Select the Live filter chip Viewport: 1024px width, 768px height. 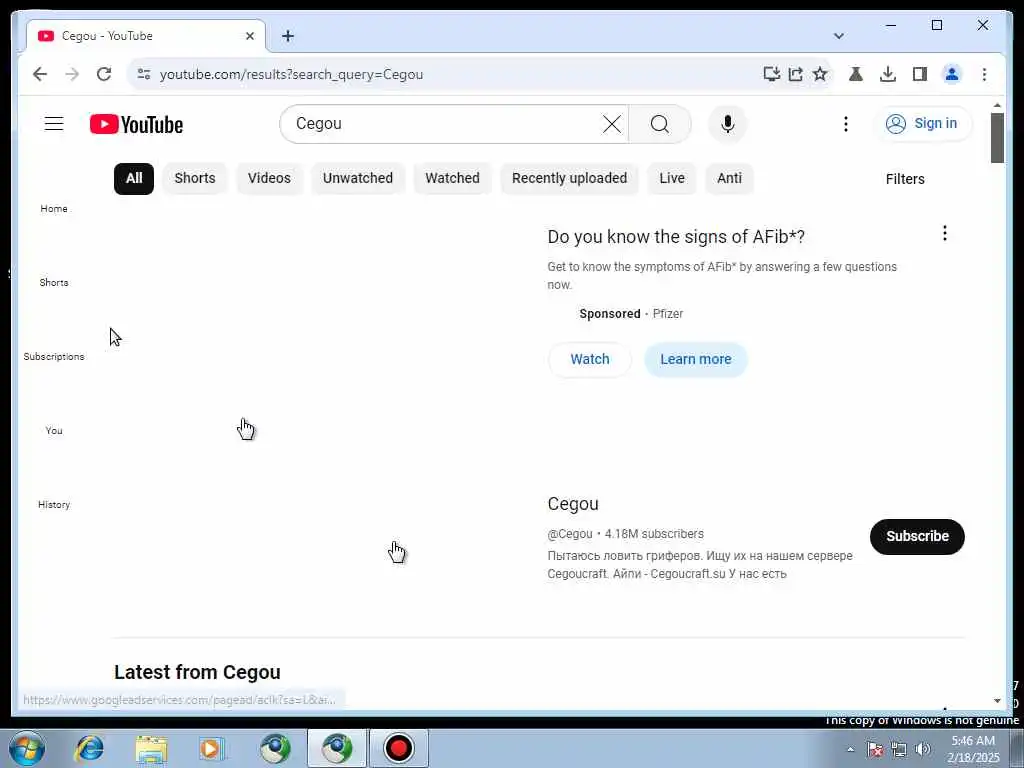click(672, 178)
